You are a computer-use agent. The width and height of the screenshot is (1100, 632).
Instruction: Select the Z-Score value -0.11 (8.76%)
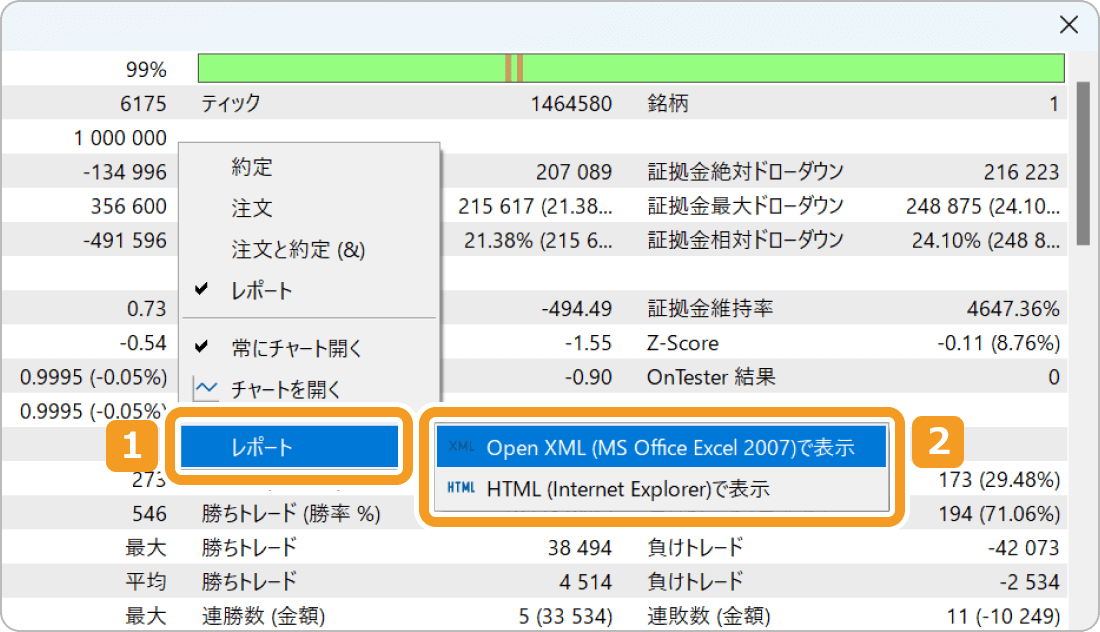pos(1000,342)
